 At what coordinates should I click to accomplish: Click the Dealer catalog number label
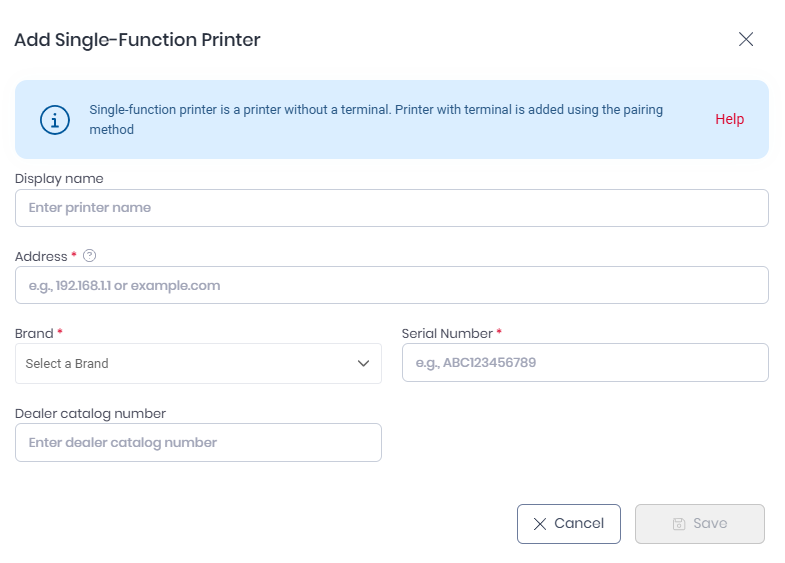[90, 413]
